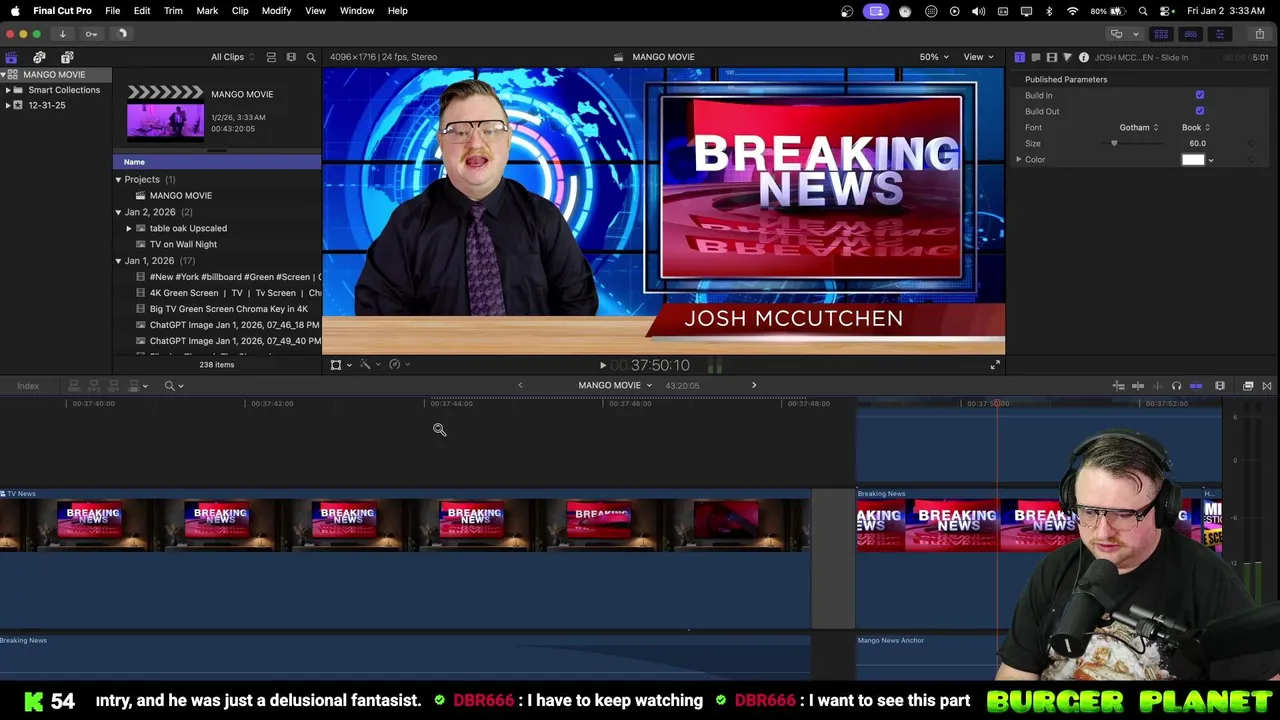Play the viewer video
This screenshot has width=1280, height=720.
click(602, 366)
